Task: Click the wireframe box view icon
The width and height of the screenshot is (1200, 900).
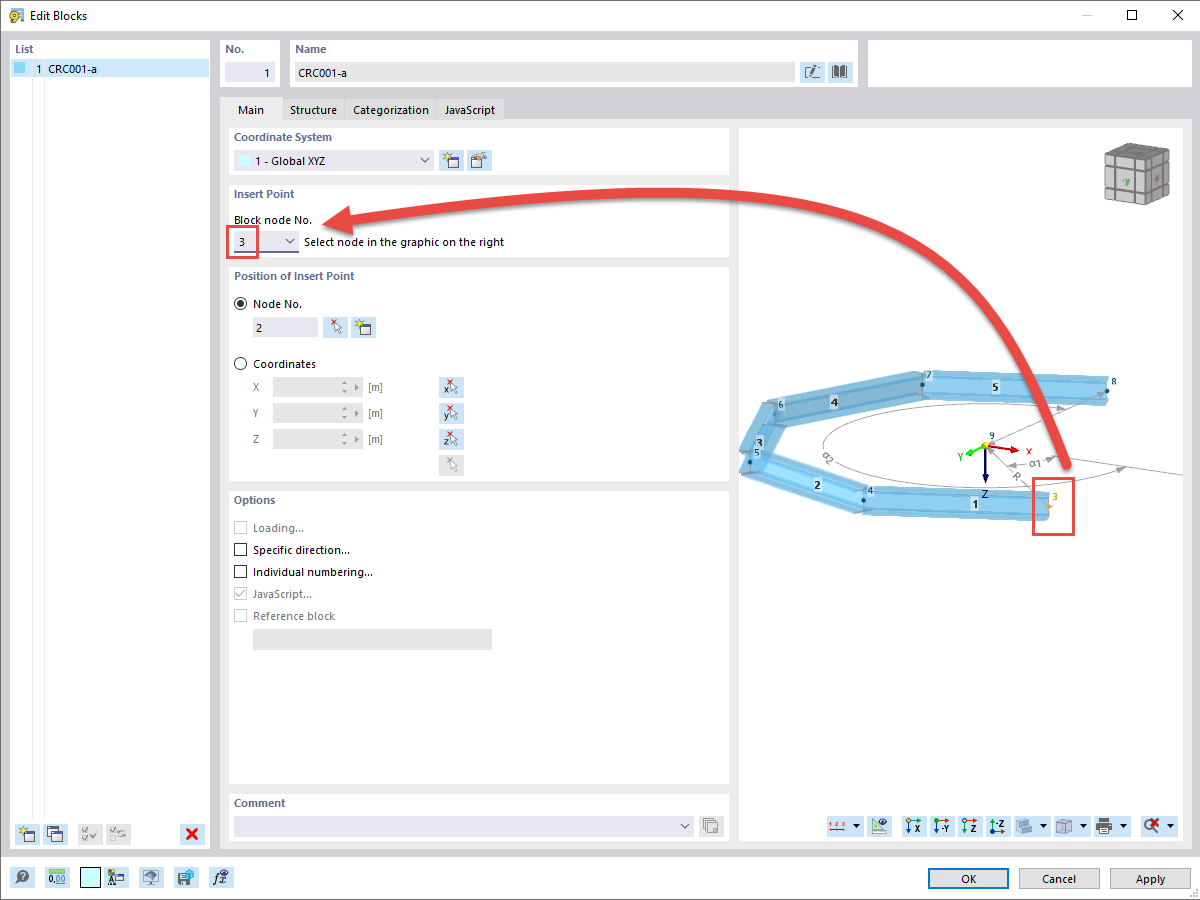Action: click(1065, 826)
